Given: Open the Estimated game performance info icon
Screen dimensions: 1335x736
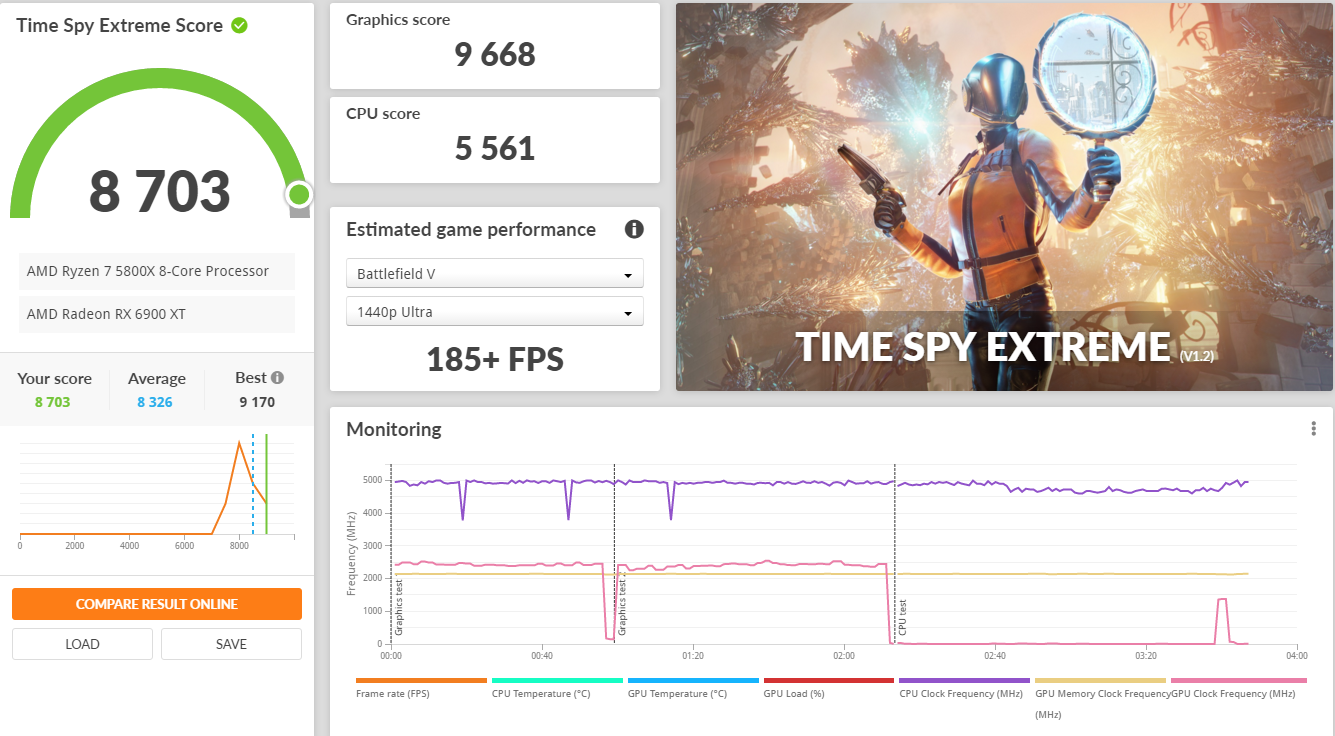Looking at the screenshot, I should pos(634,229).
